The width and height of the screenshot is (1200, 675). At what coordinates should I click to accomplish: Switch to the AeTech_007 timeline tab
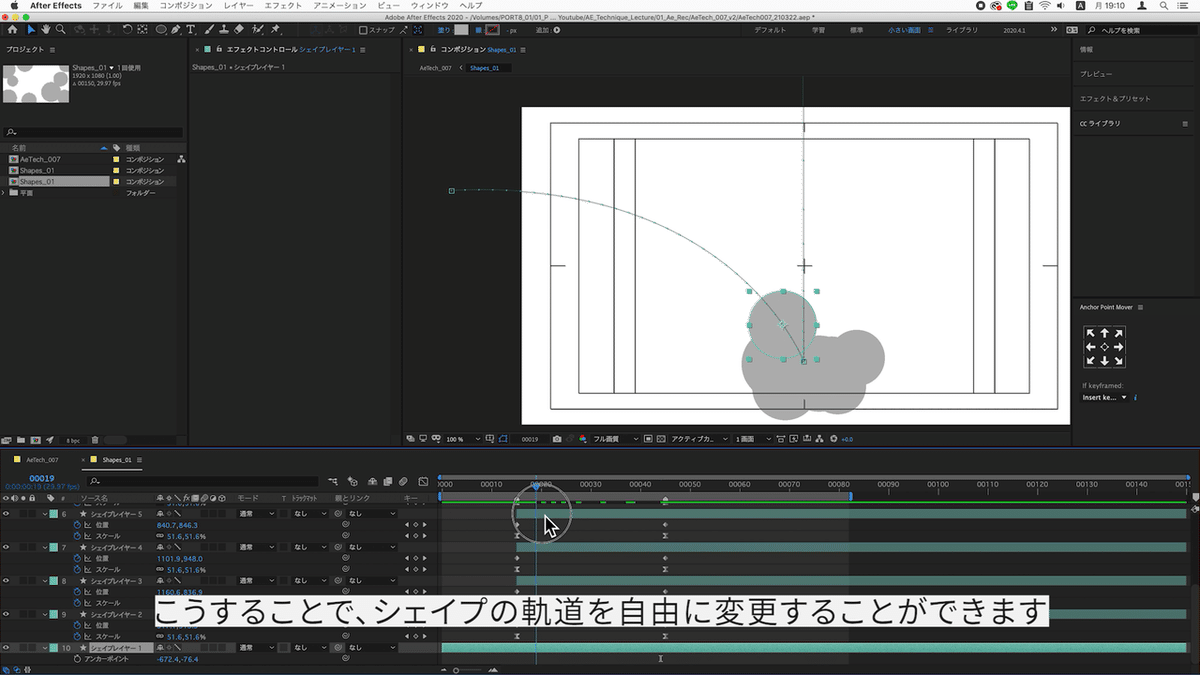pos(42,460)
